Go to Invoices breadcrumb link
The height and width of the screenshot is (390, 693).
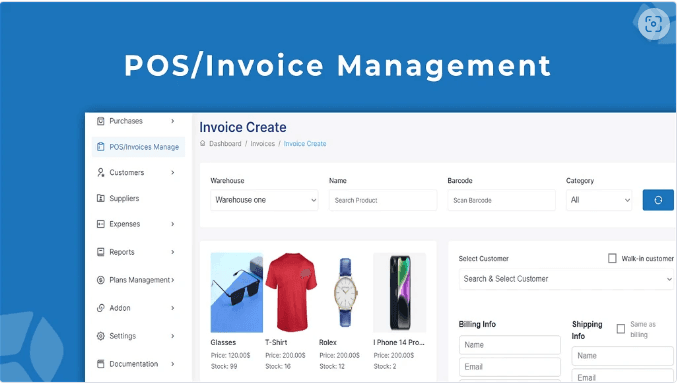tap(263, 144)
